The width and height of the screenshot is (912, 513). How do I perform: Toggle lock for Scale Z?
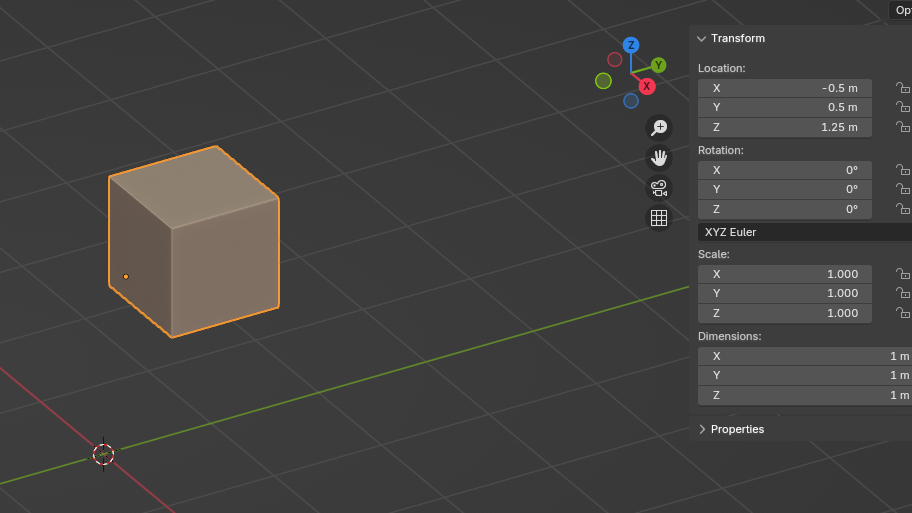(902, 313)
